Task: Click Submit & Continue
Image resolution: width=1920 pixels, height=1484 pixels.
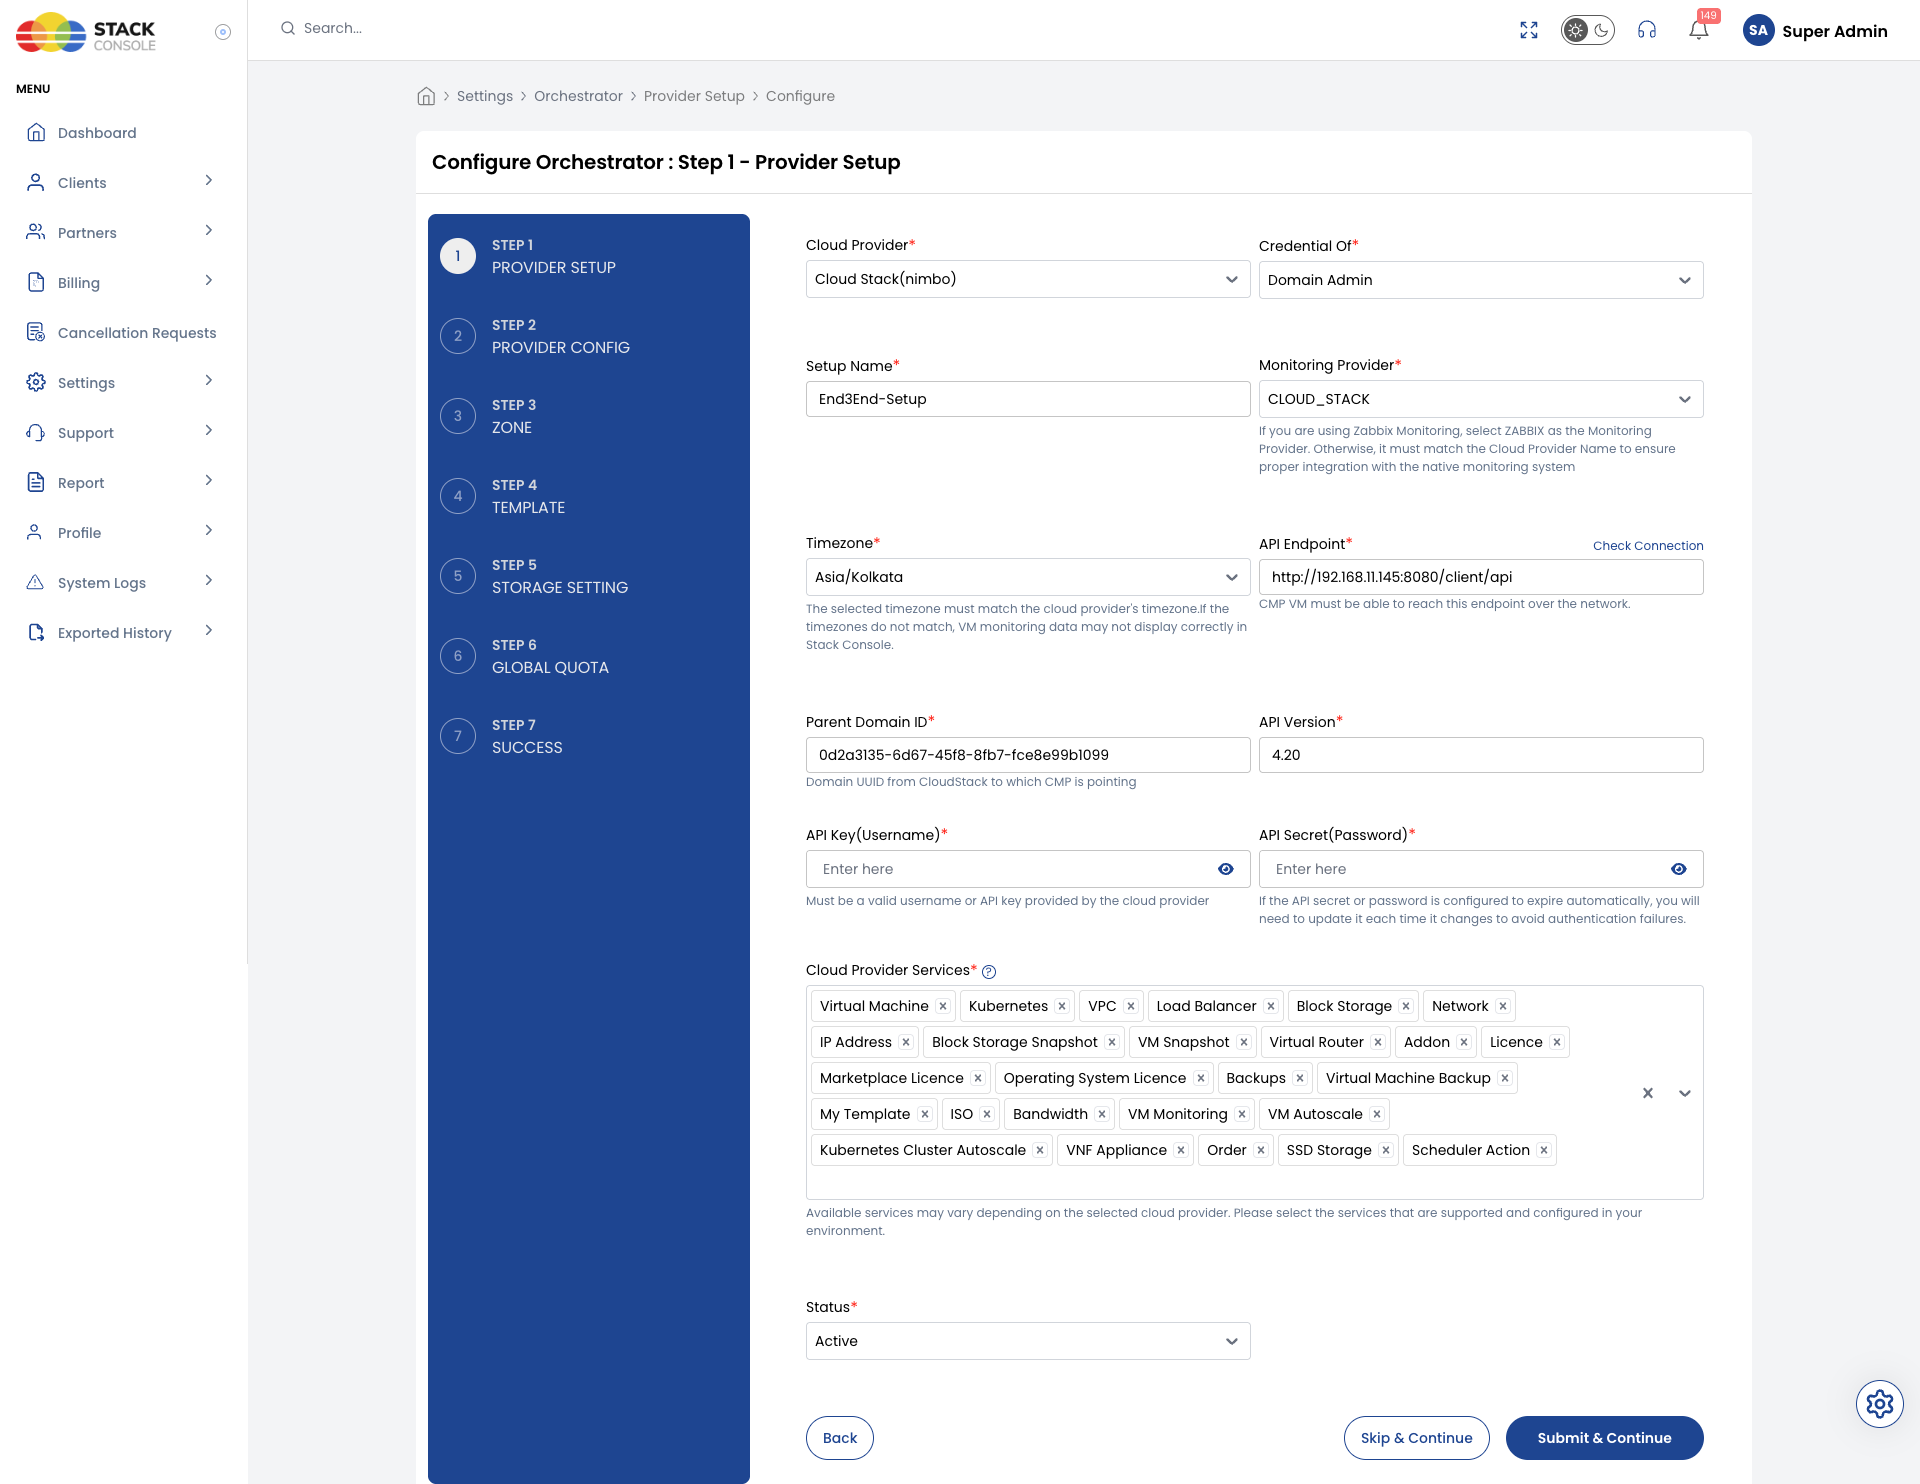Action: coord(1605,1438)
